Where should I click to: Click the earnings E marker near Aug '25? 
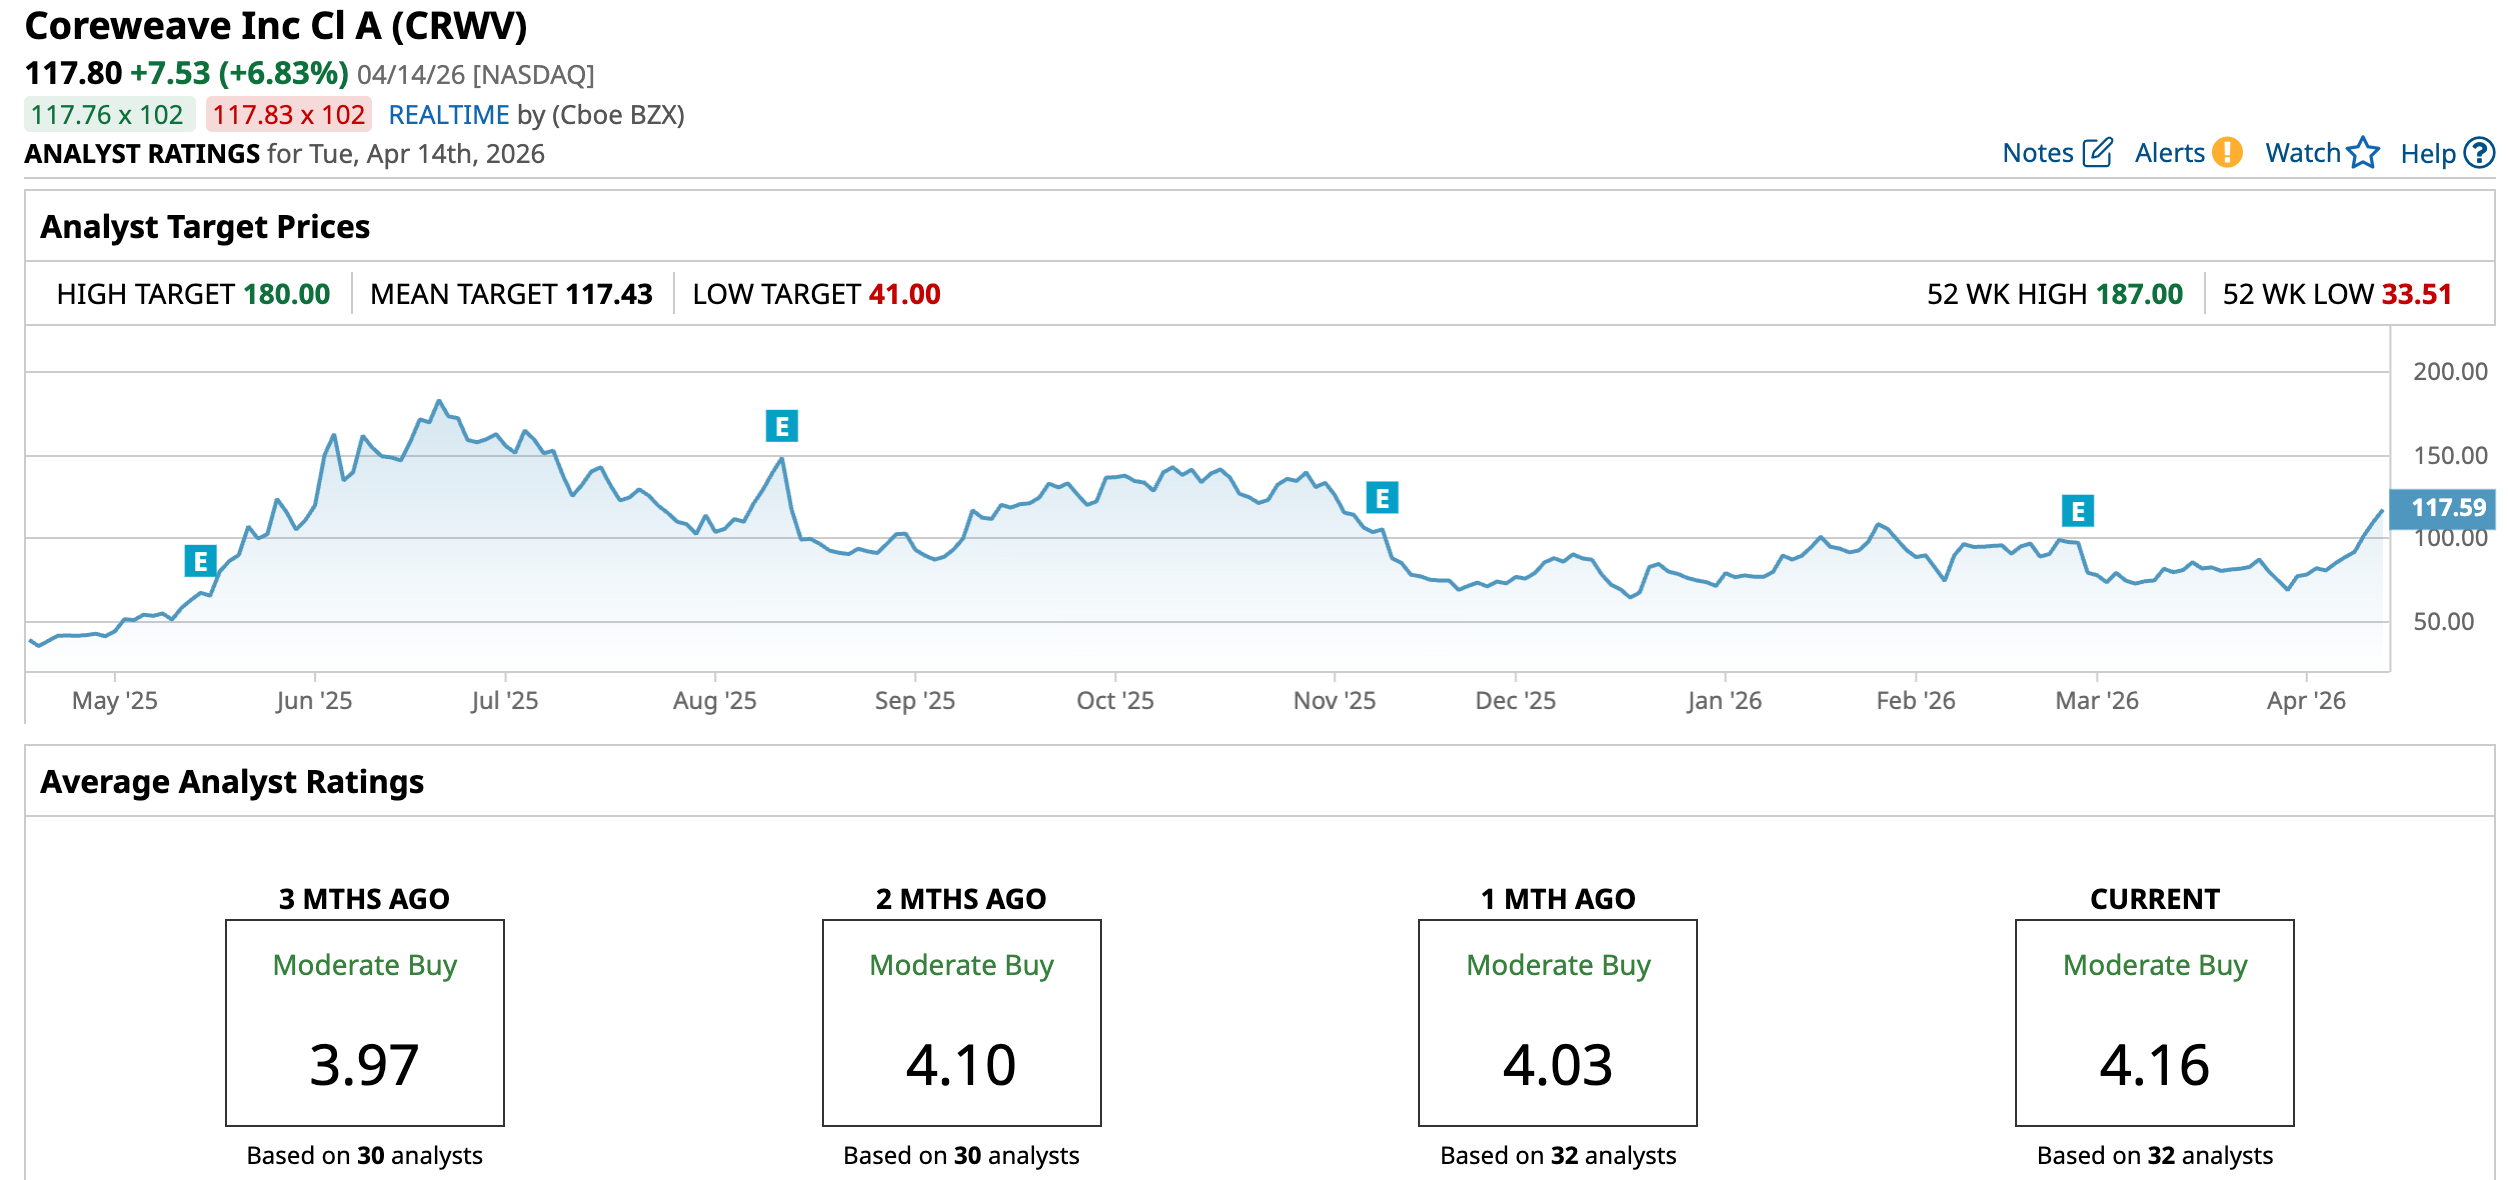(x=782, y=426)
